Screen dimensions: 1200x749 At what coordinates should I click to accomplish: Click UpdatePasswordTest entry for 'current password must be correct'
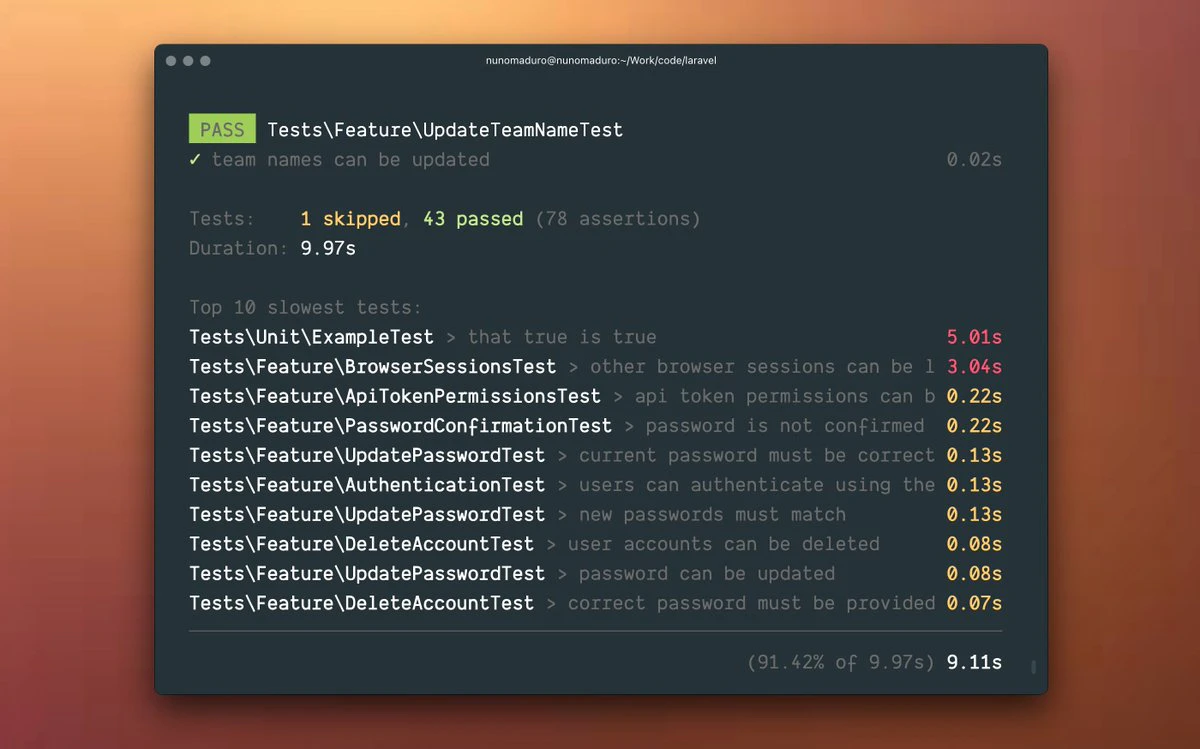367,455
